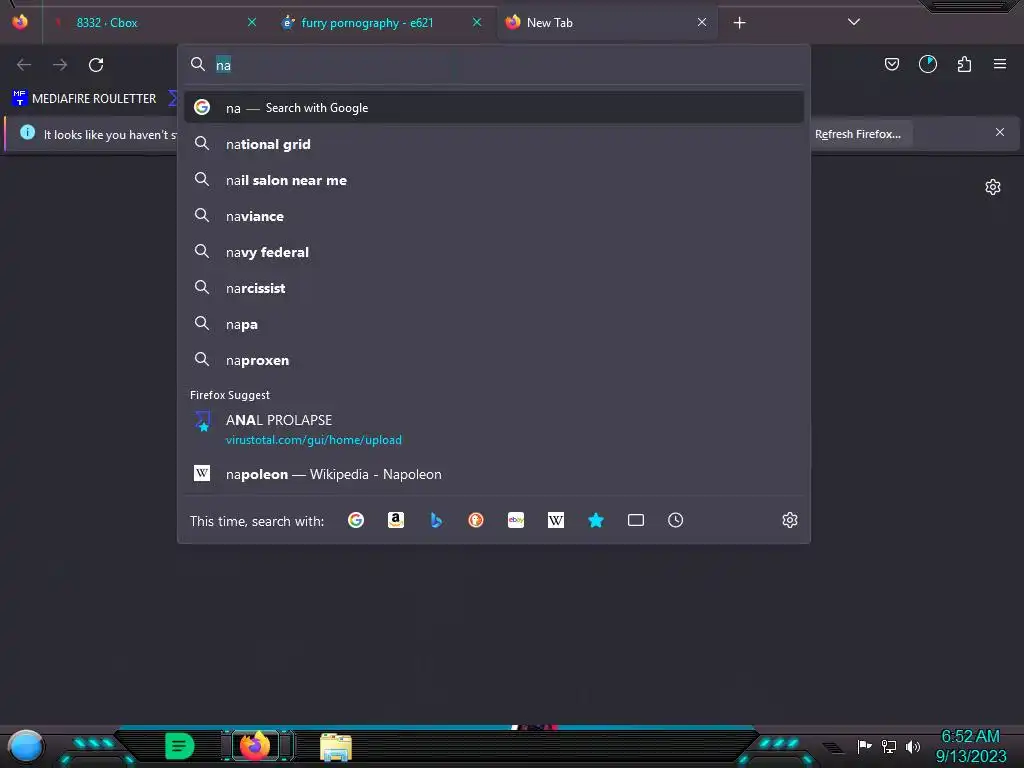This screenshot has width=1024, height=768.
Task: Click the info icon in notification bar
Action: (27, 133)
